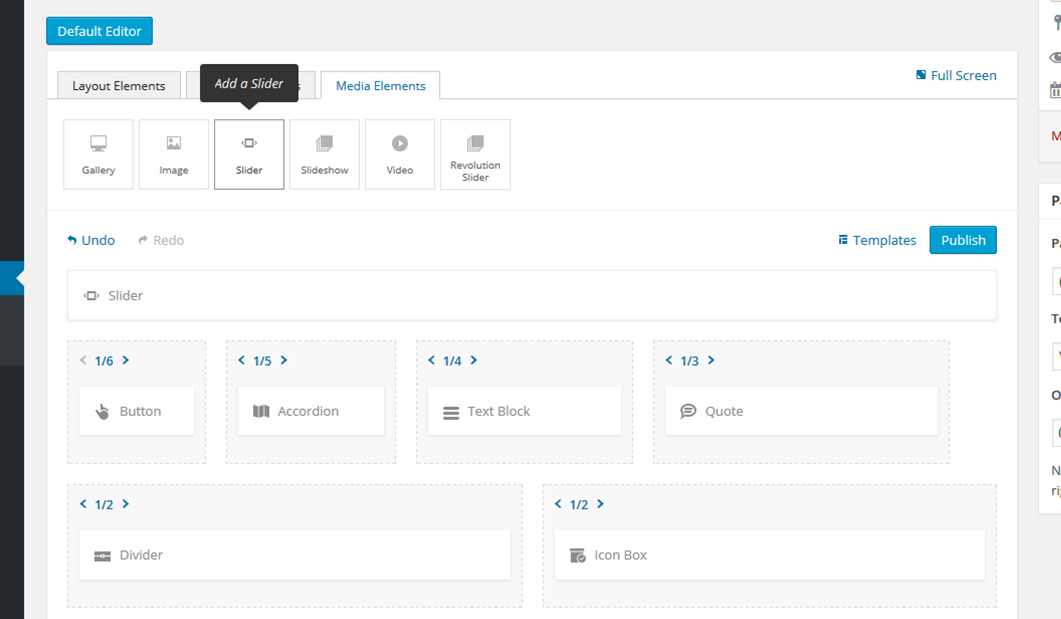Shrink the 1/2 column containing Divider
Image resolution: width=1061 pixels, height=619 pixels.
[83, 503]
